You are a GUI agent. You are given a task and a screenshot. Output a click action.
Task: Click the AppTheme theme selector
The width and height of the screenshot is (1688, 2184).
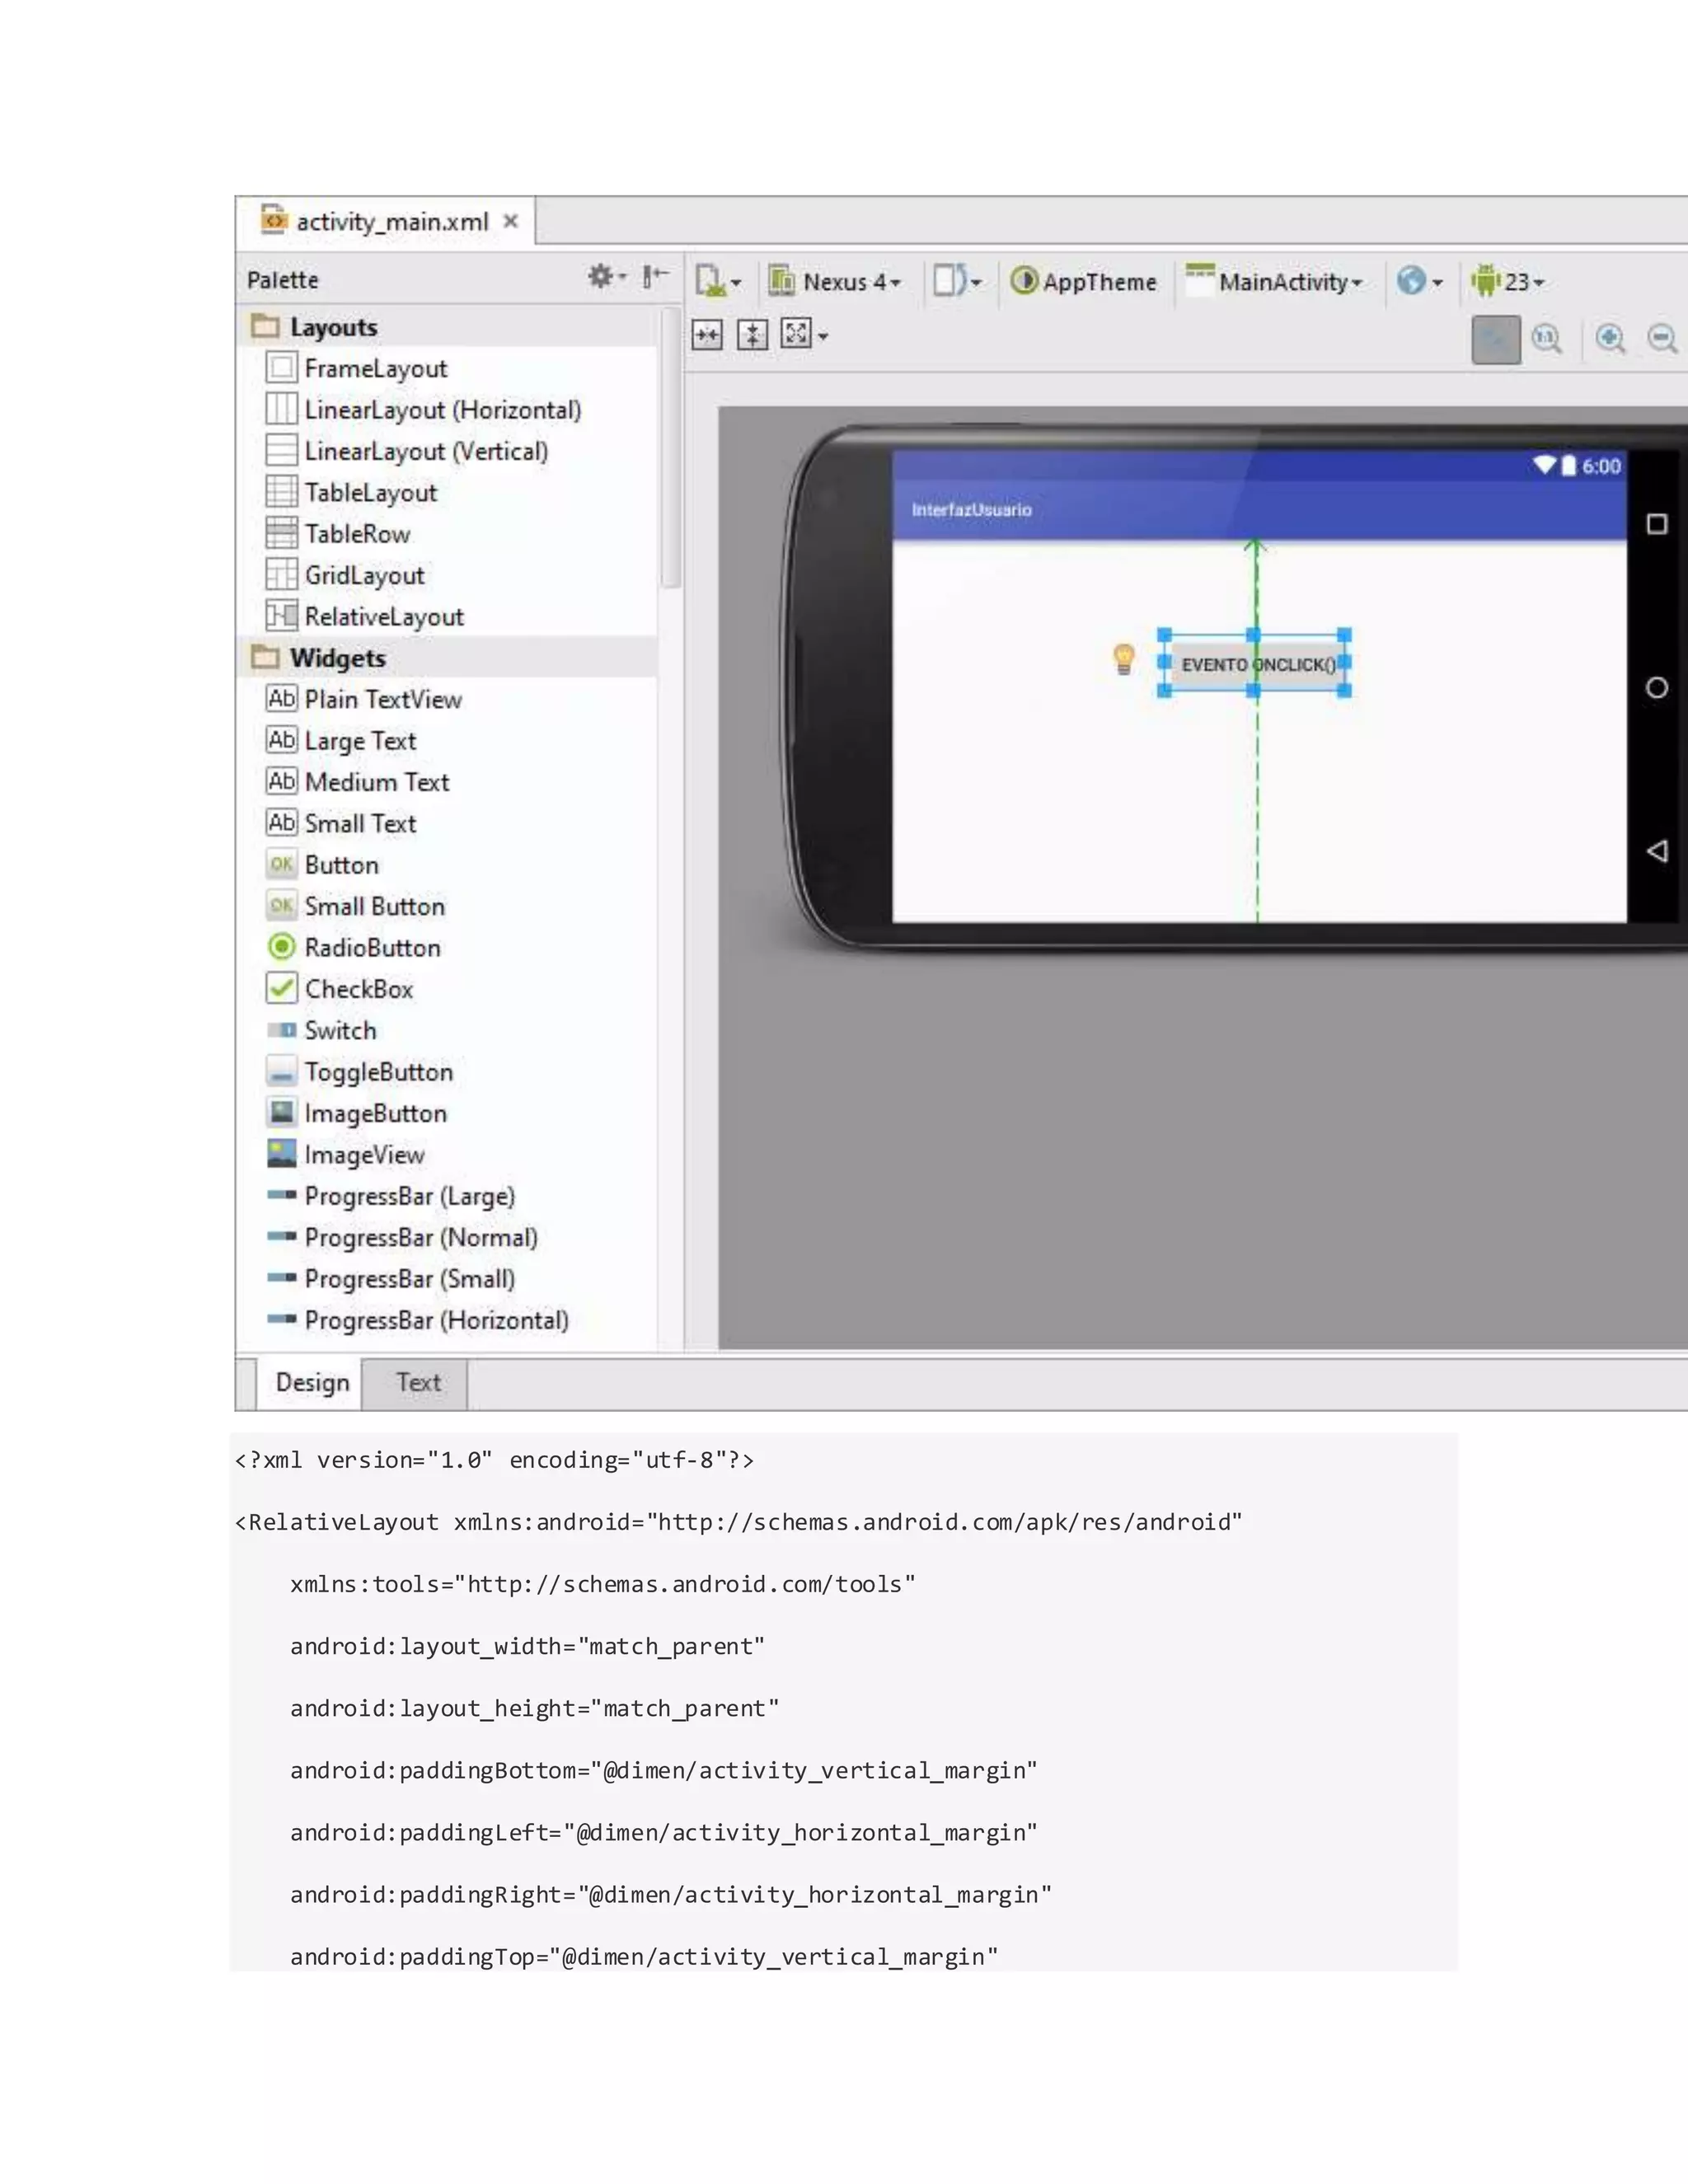coord(1084,282)
